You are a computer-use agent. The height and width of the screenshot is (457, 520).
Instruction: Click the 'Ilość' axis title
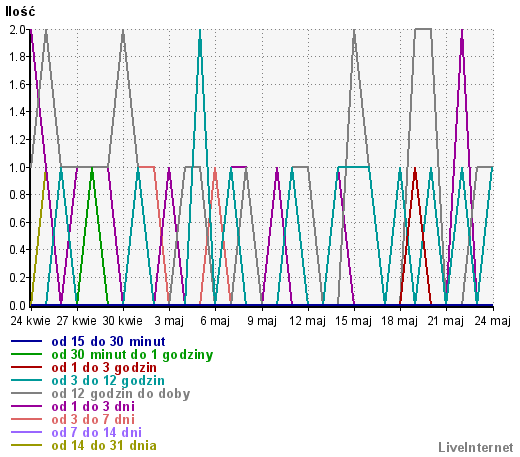tap(20, 12)
